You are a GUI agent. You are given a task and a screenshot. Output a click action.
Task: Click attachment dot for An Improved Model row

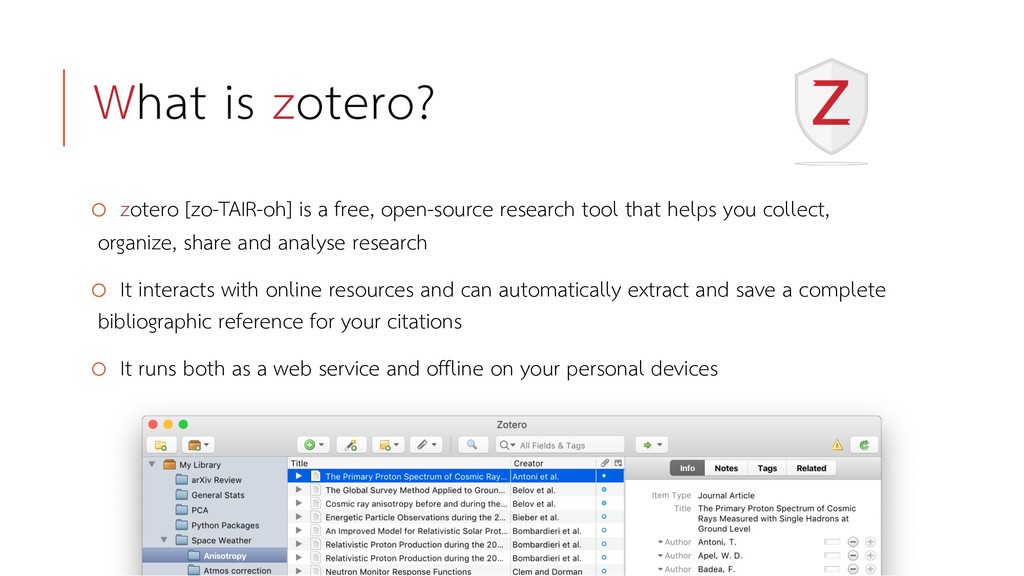pos(604,531)
